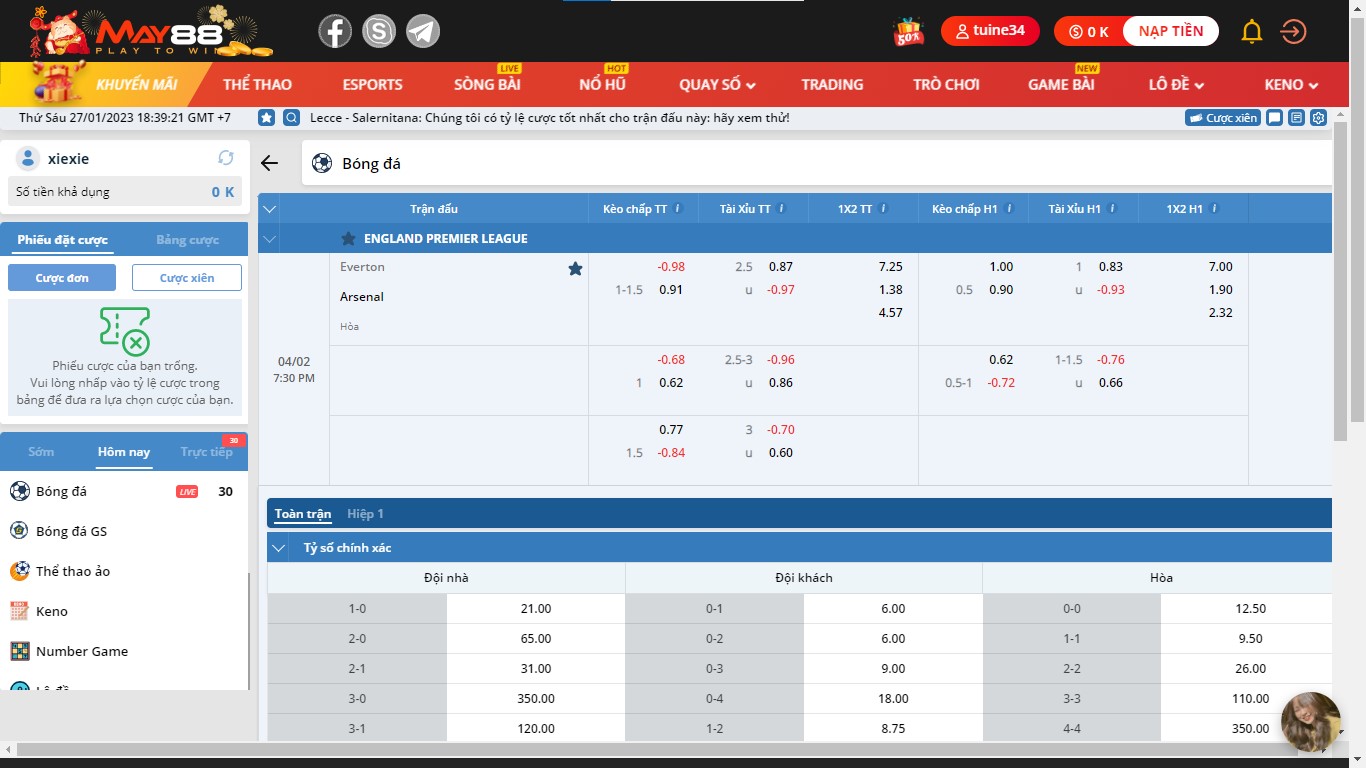Click the MAY88 logo
Screen dimensions: 1366x768
(x=150, y=31)
